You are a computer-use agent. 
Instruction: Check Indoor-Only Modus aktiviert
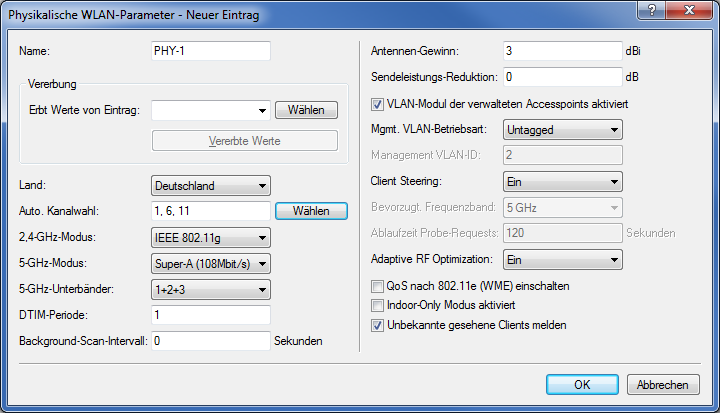tap(377, 305)
